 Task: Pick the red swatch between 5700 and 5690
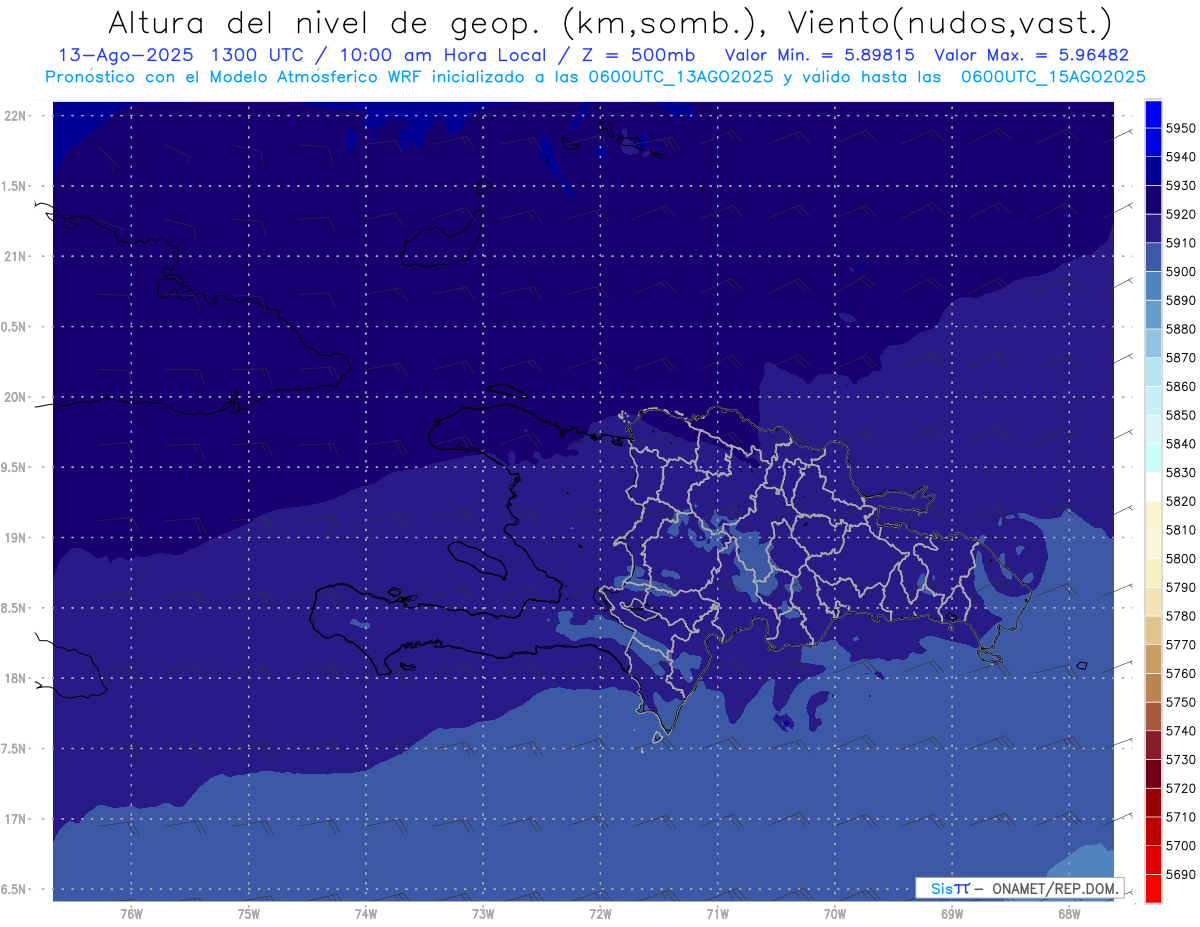(1152, 859)
